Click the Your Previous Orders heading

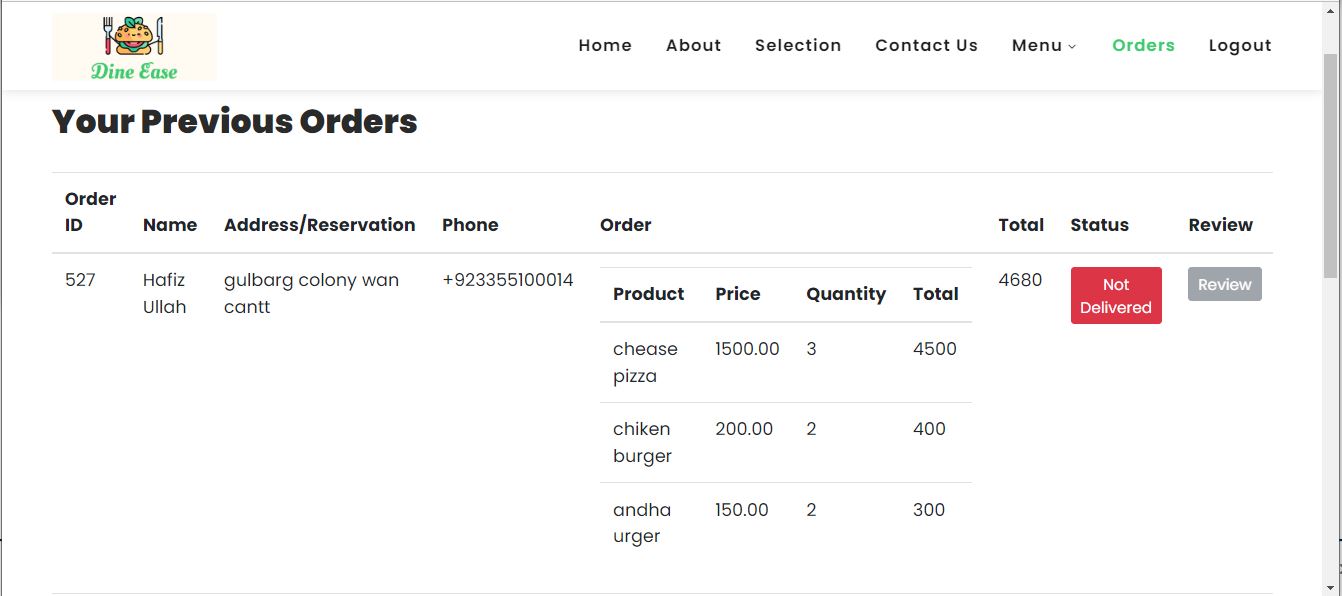[235, 122]
